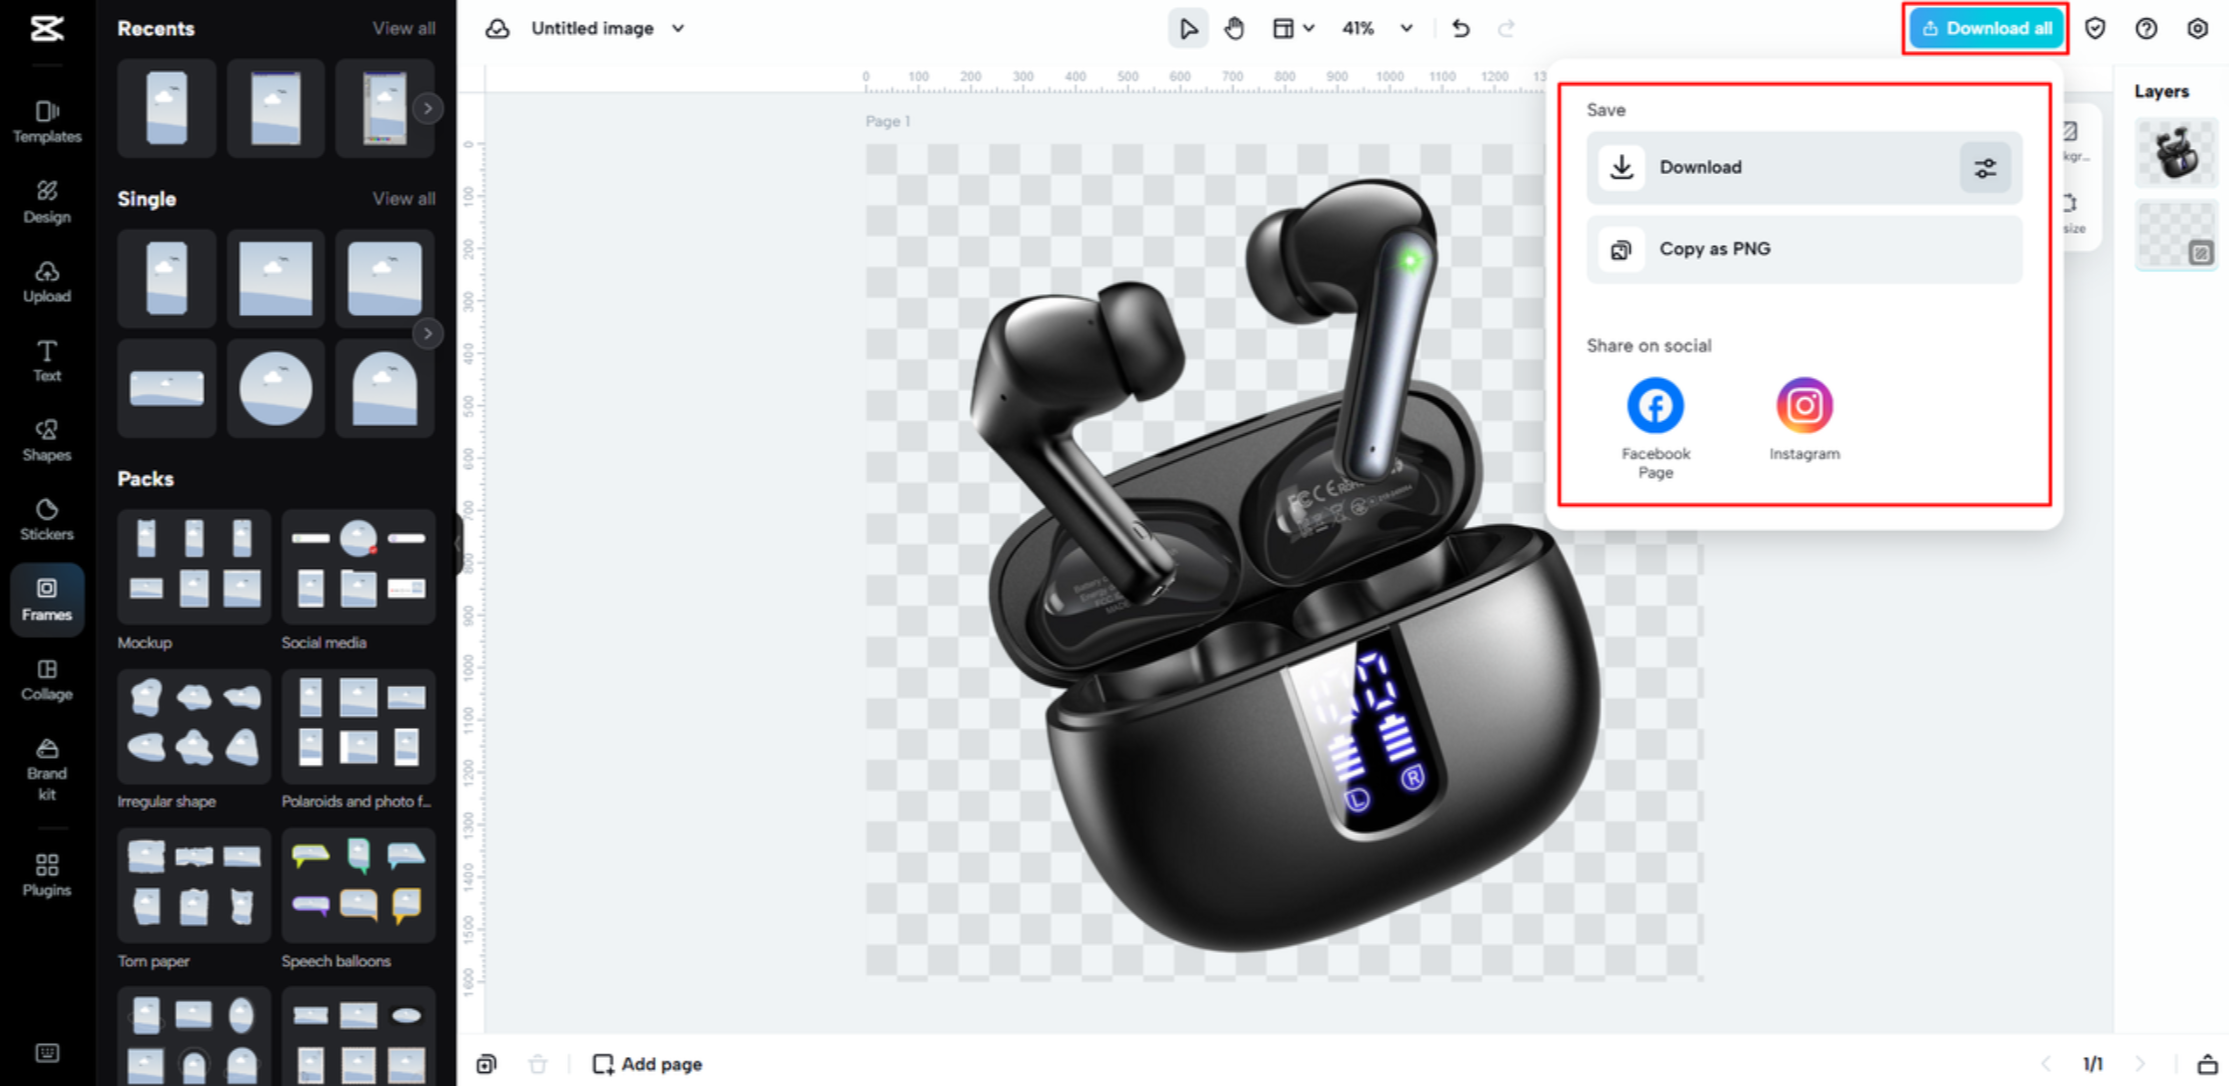
Task: Open download settings sliders icon
Action: (1985, 168)
